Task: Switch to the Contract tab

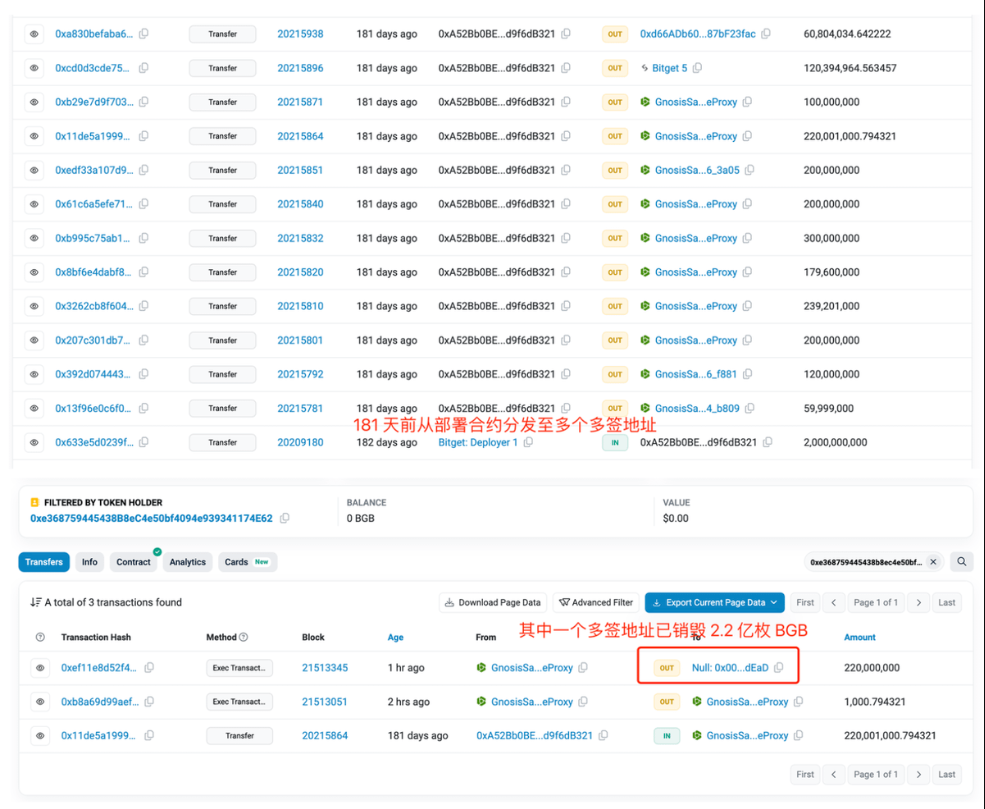Action: (x=133, y=562)
